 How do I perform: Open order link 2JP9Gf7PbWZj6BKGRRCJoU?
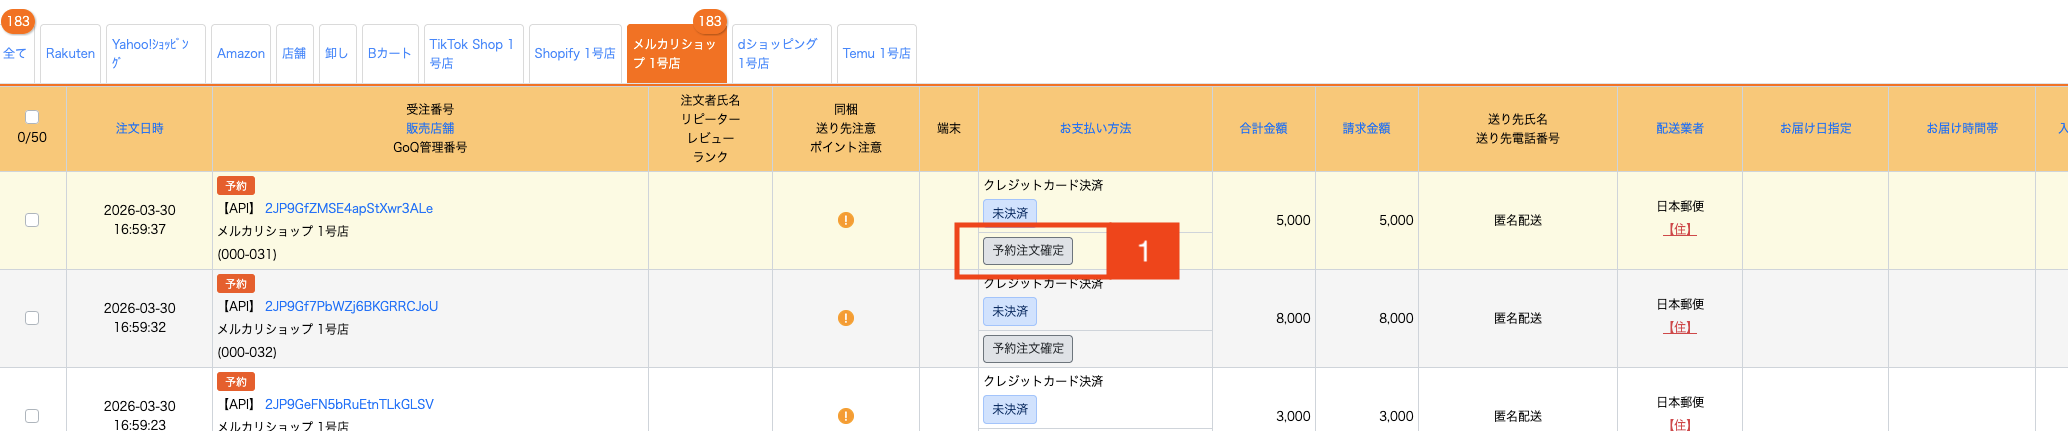point(351,306)
